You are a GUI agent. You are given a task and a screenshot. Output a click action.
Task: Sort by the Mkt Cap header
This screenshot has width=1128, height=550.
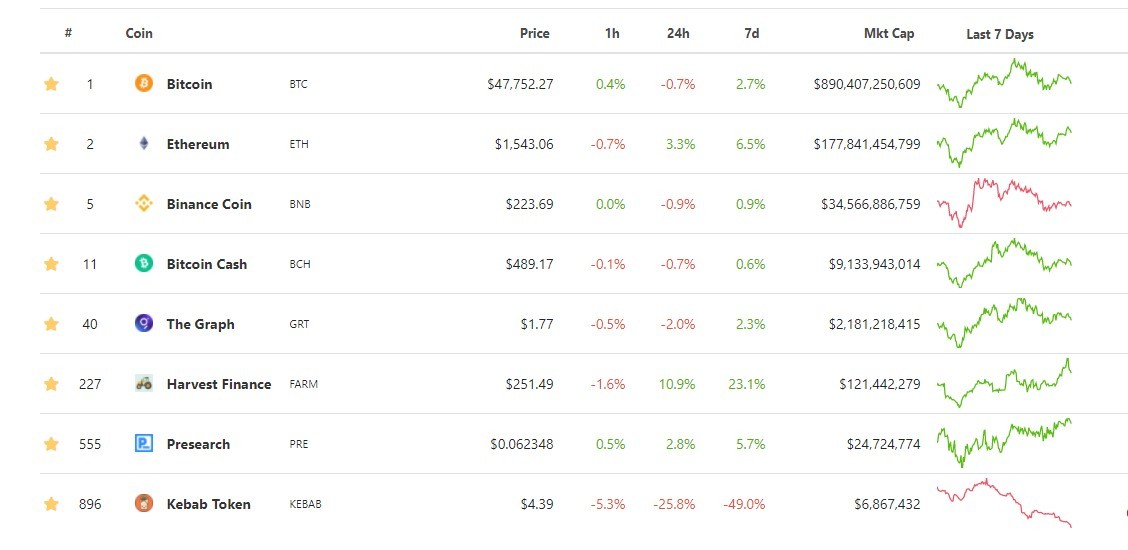tap(889, 33)
